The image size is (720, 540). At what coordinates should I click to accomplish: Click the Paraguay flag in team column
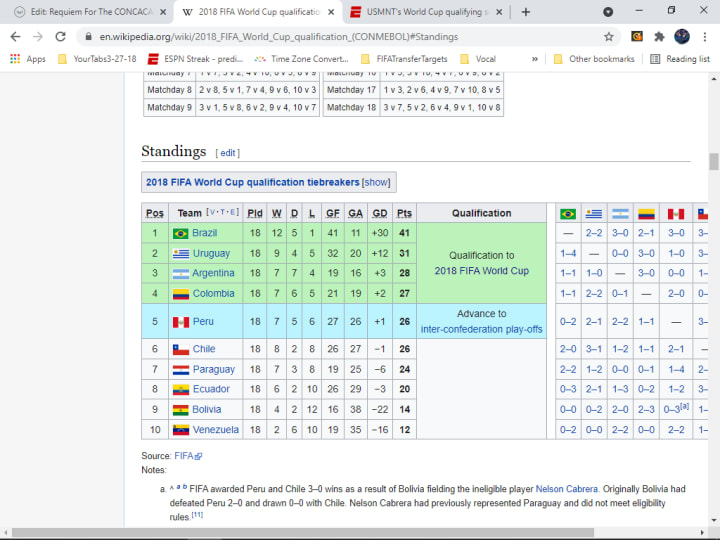(x=181, y=370)
